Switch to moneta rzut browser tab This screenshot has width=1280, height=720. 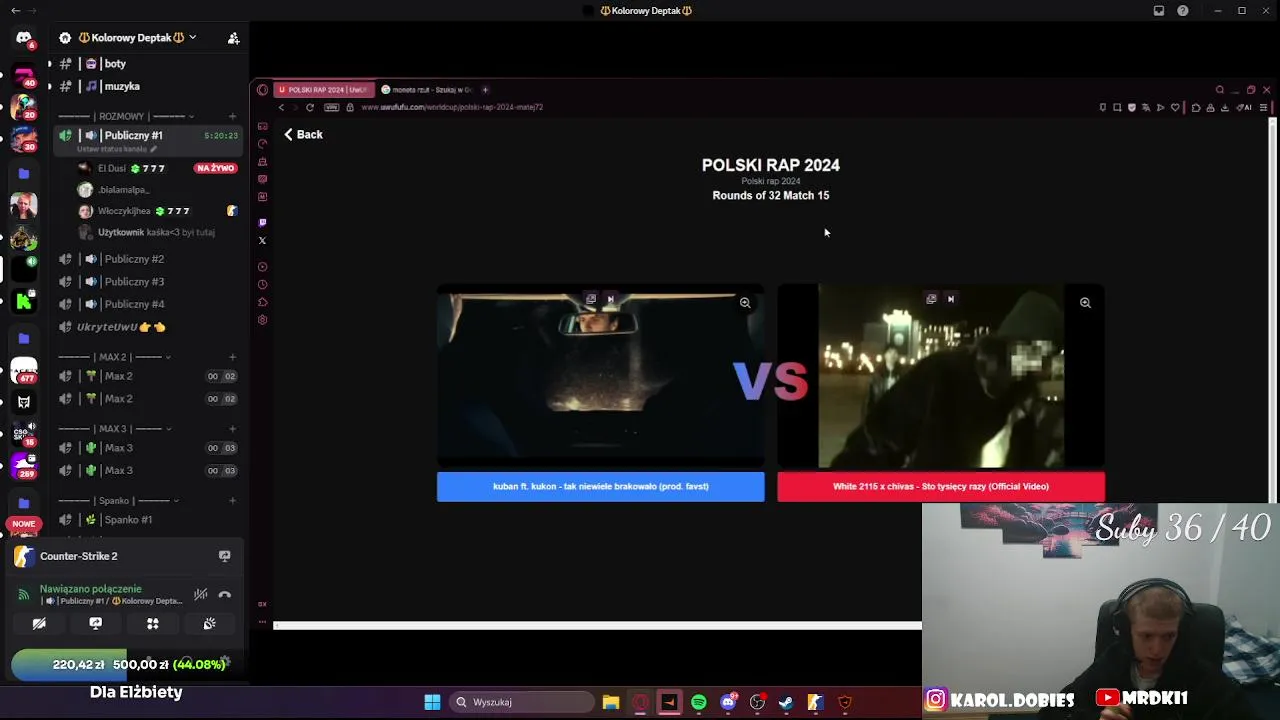[x=426, y=90]
